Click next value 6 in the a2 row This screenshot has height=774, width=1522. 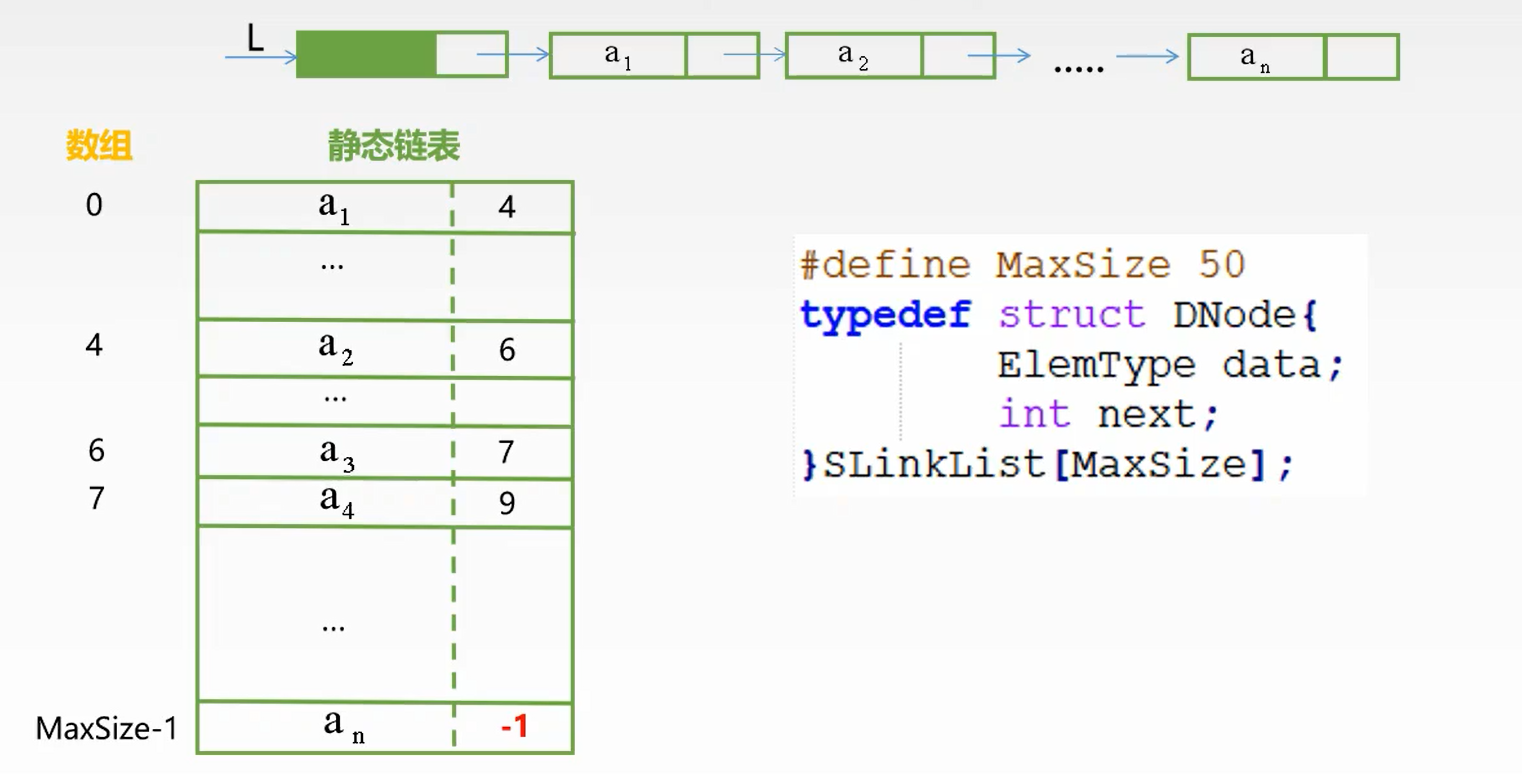point(507,350)
